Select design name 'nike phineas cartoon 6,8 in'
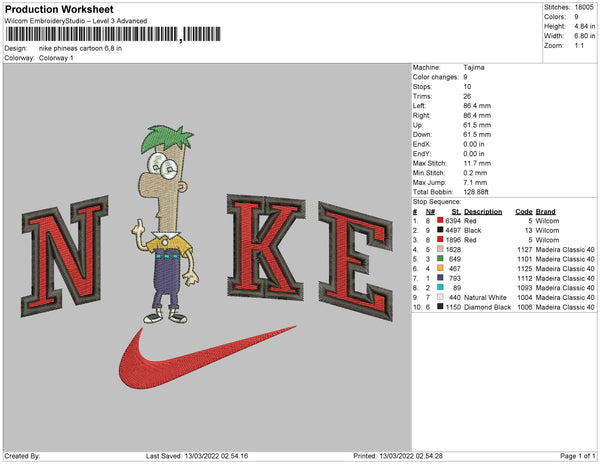The image size is (600, 464). (80, 49)
